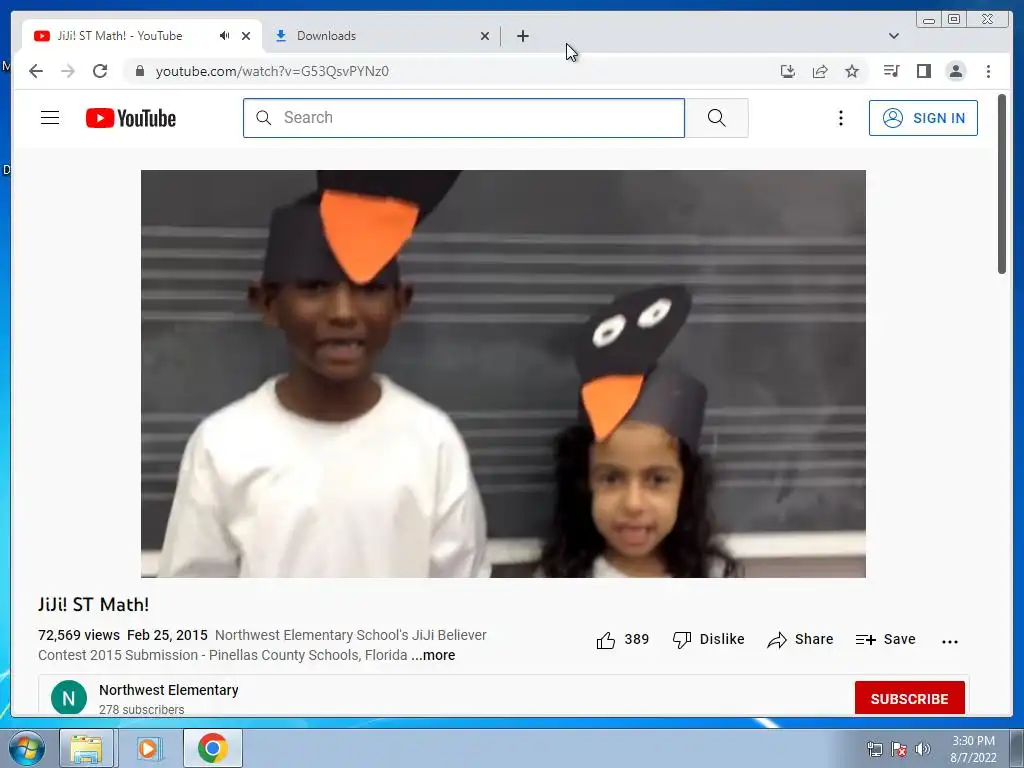The width and height of the screenshot is (1024, 768).
Task: Bookmark this page with the star icon
Action: pyautogui.click(x=852, y=71)
